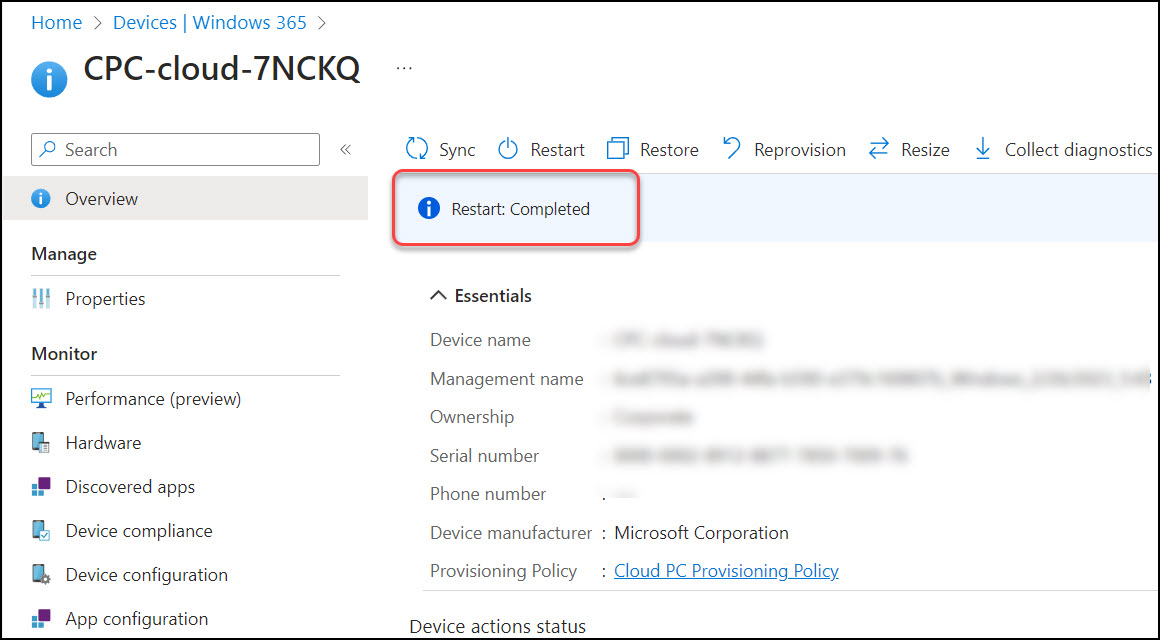Collapse the Essentials section chevron
This screenshot has height=640, width=1160.
click(439, 296)
